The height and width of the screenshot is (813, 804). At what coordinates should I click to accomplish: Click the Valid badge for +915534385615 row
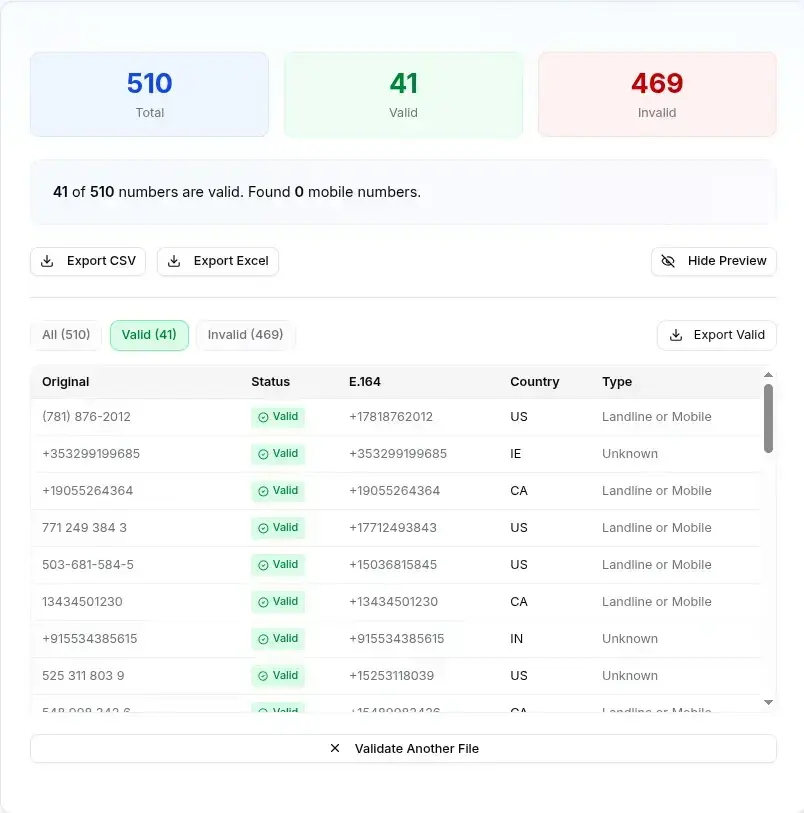[278, 639]
